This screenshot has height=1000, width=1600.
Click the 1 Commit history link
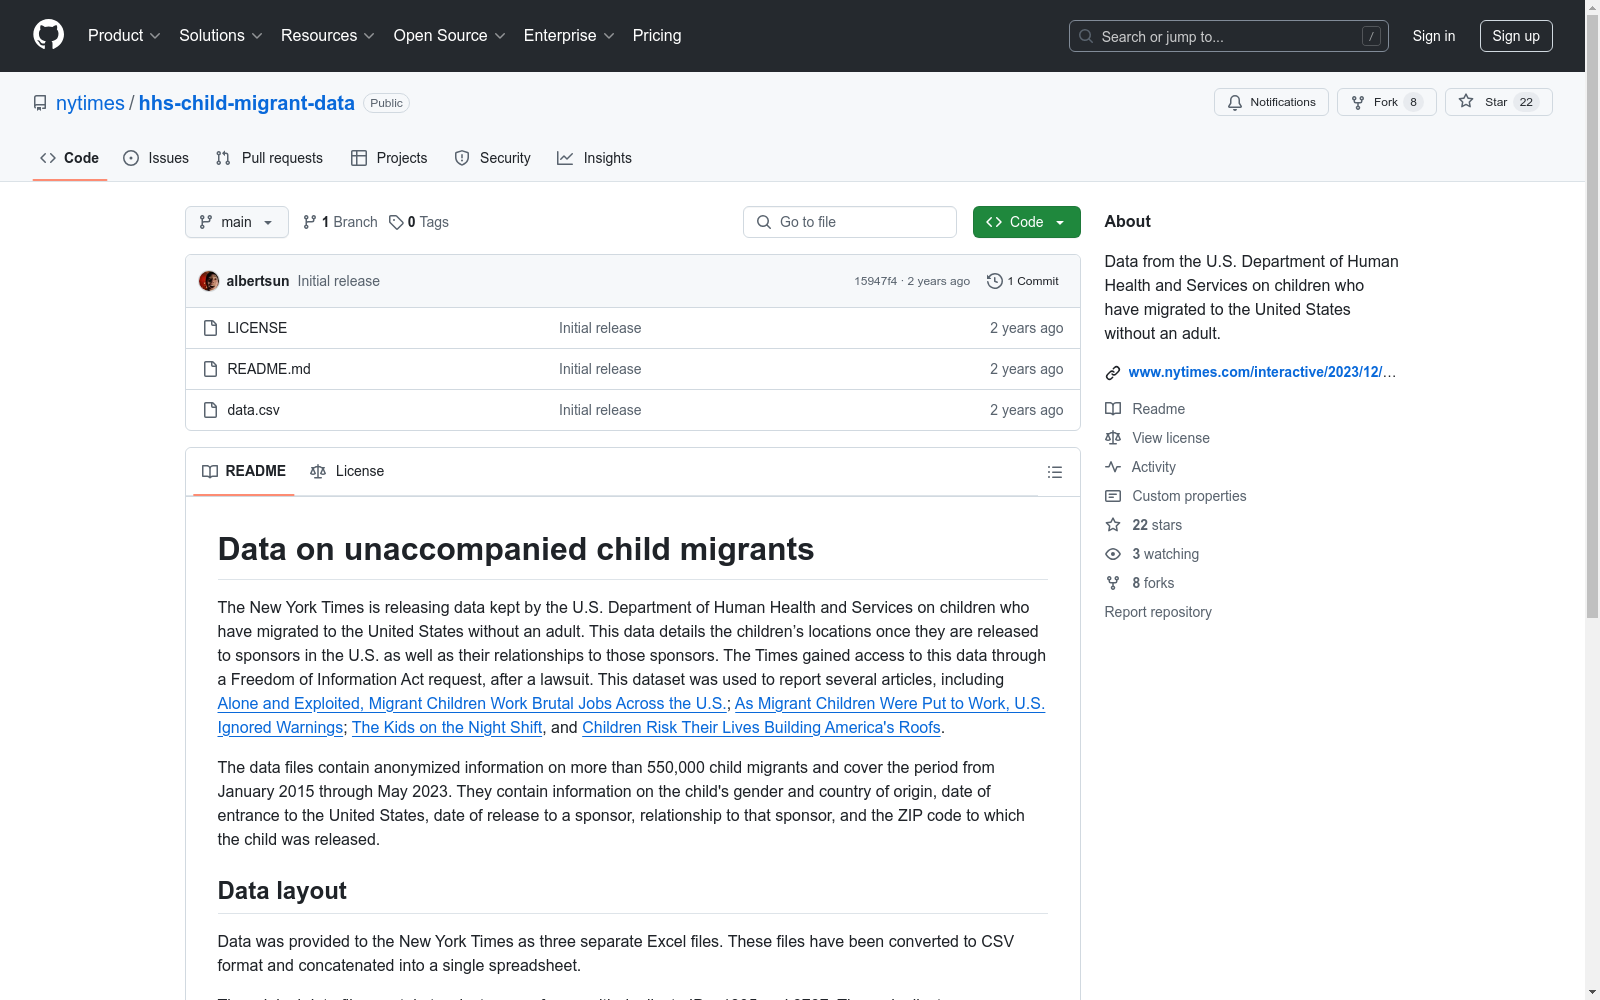tap(1023, 281)
